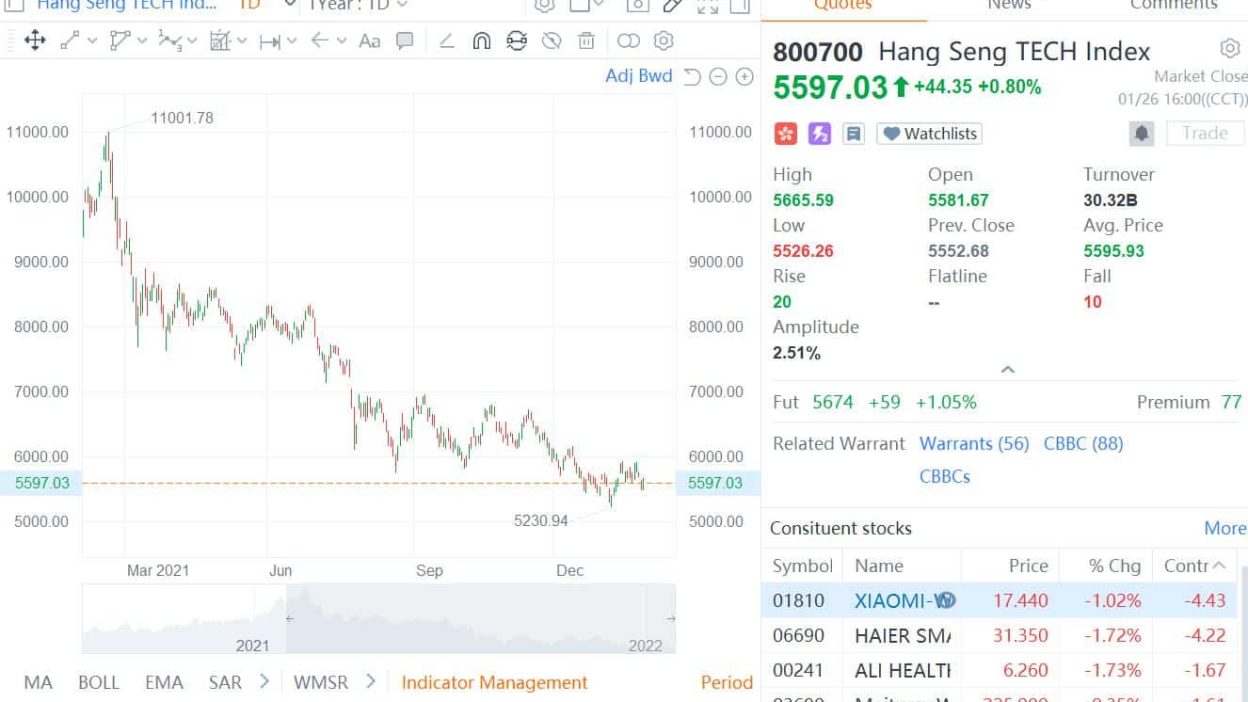Screen dimensions: 1248x702
Task: Switch to the News tab
Action: [x=1009, y=5]
